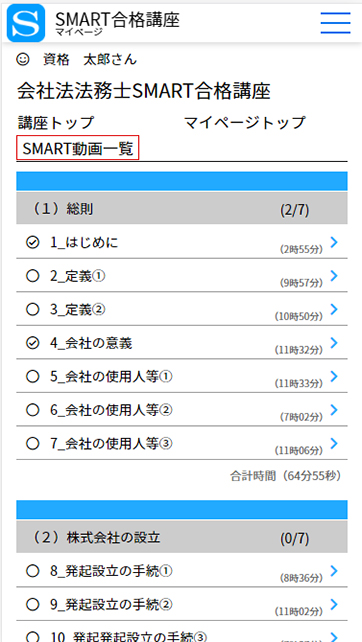The image size is (362, 642).
Task: Click the arrow icon for 3_定義②
Action: (x=334, y=309)
